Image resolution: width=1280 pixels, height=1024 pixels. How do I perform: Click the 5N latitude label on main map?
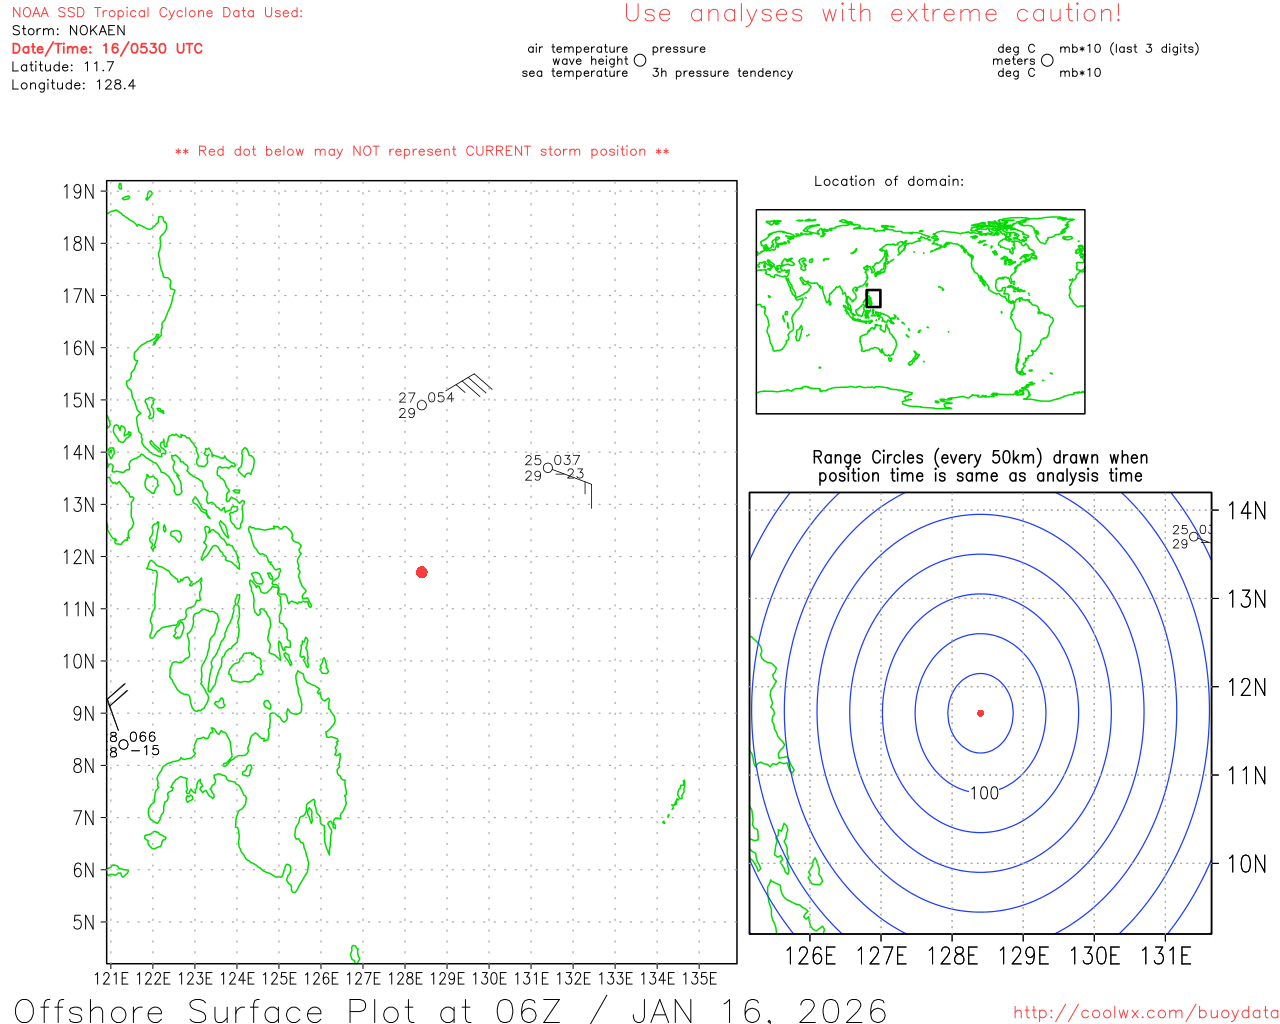tap(83, 922)
